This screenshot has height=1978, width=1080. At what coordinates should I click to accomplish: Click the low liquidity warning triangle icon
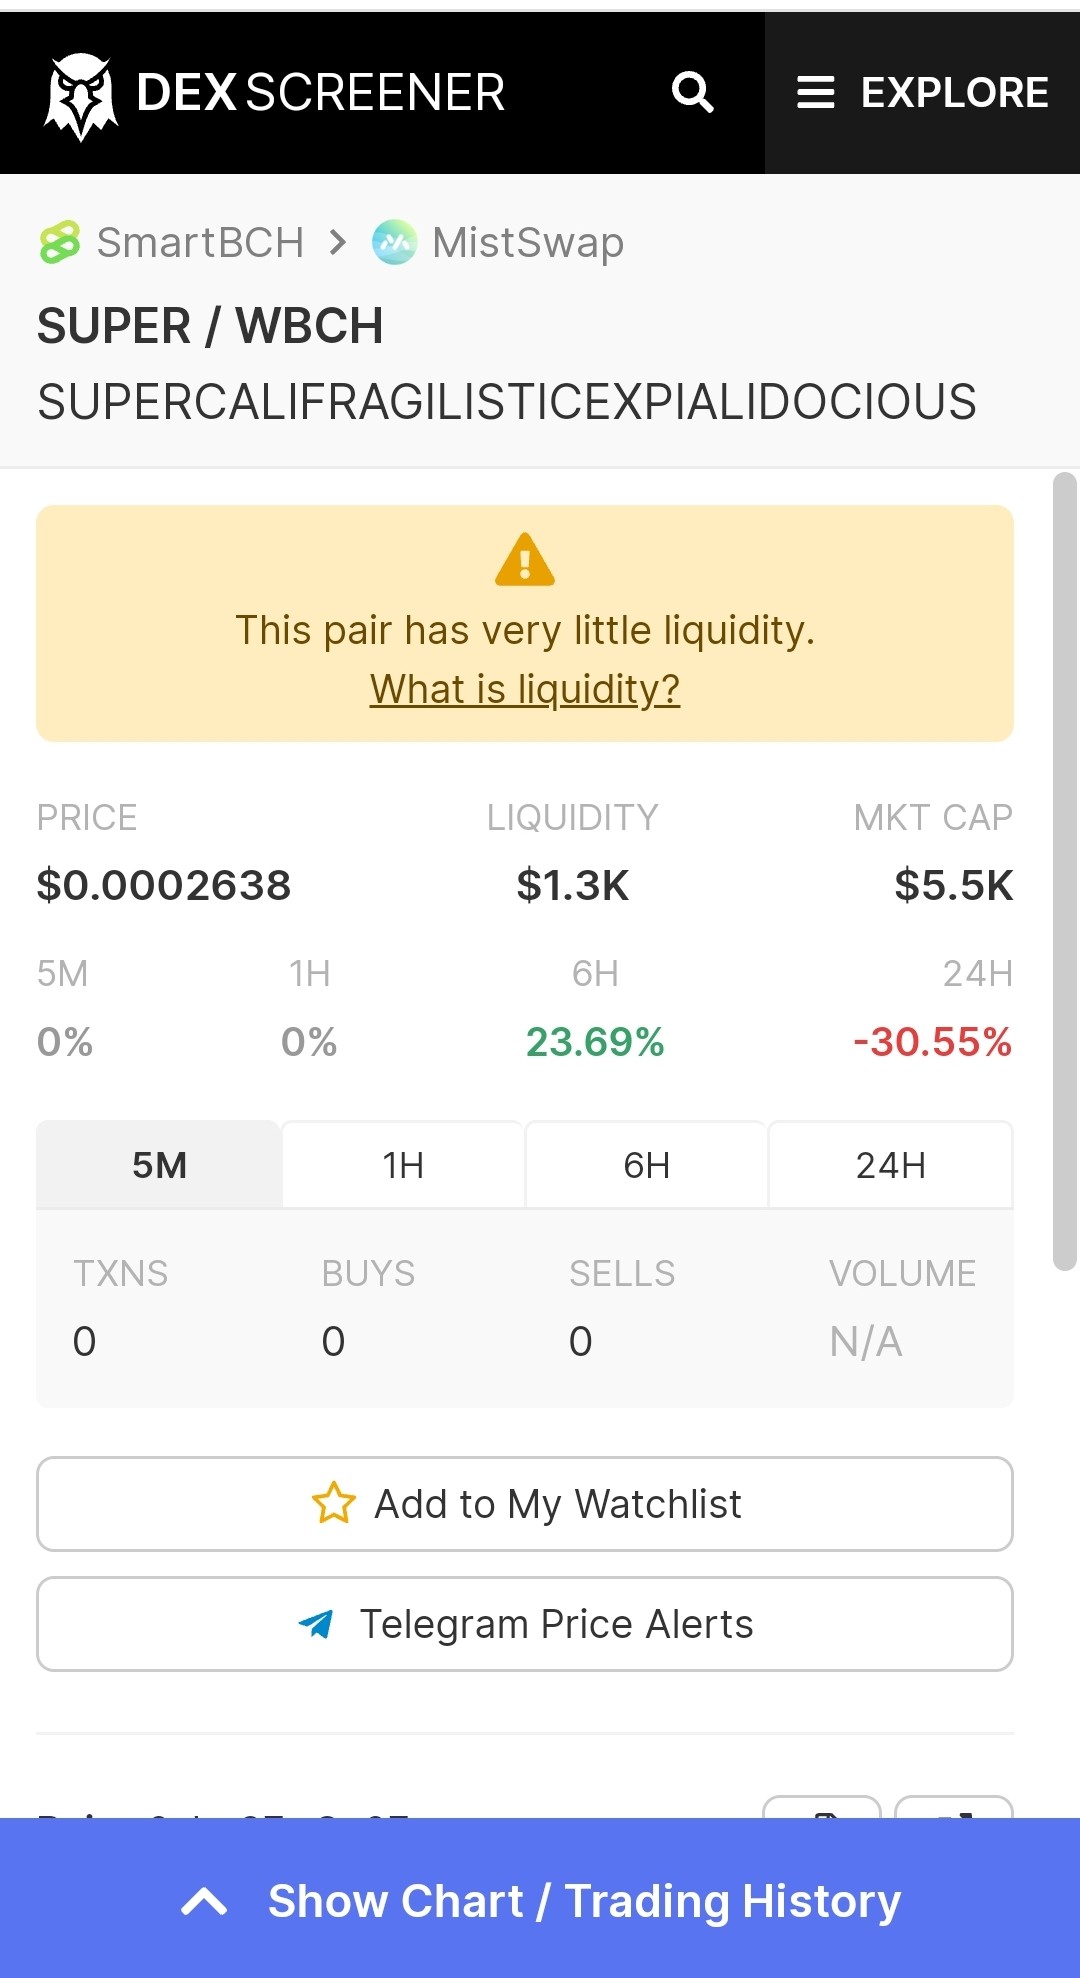(x=525, y=560)
